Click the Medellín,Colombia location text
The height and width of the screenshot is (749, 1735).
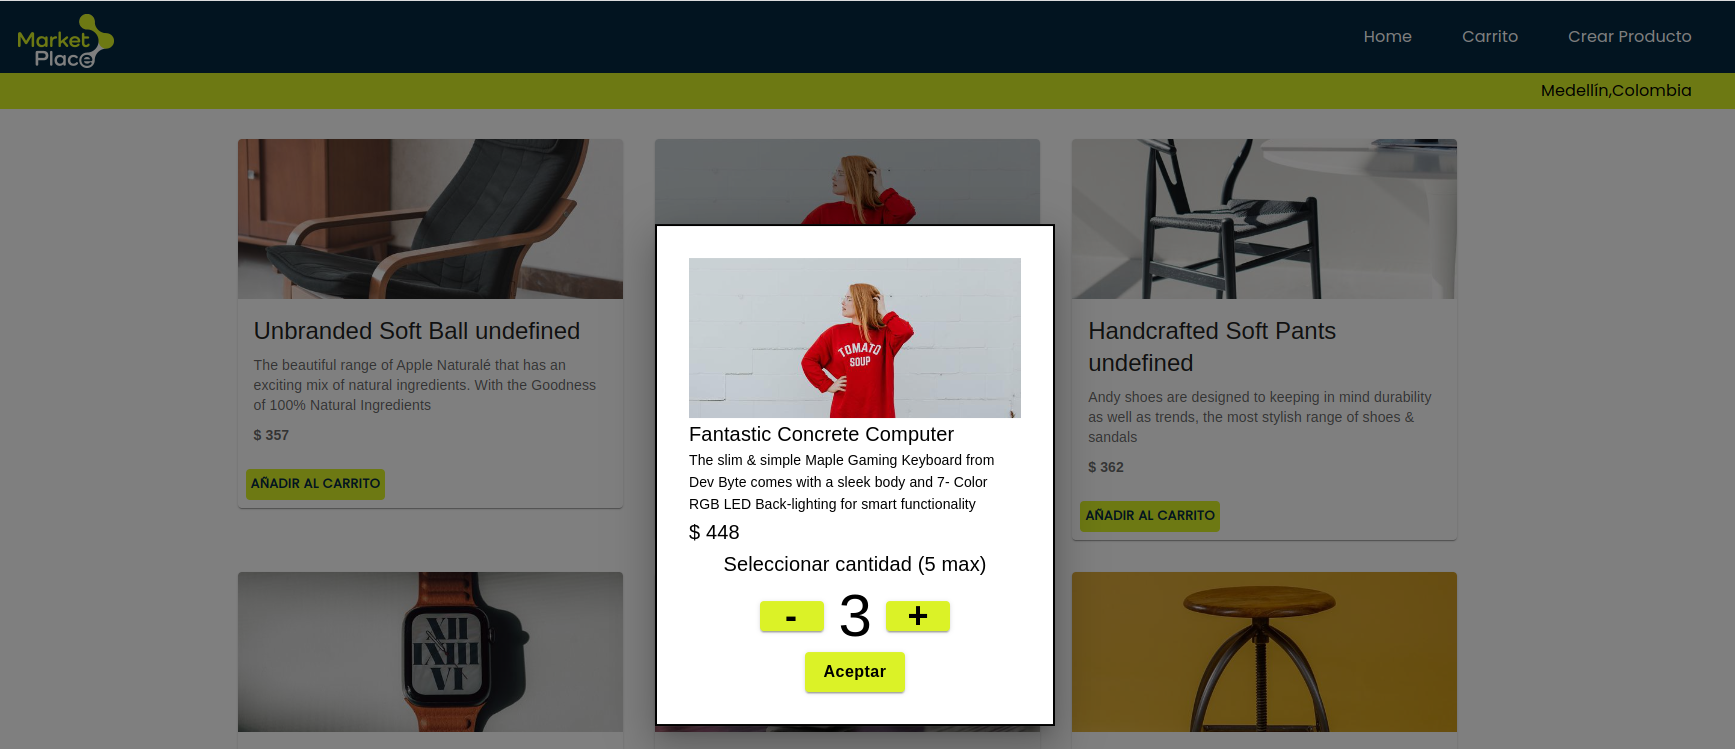(1616, 91)
